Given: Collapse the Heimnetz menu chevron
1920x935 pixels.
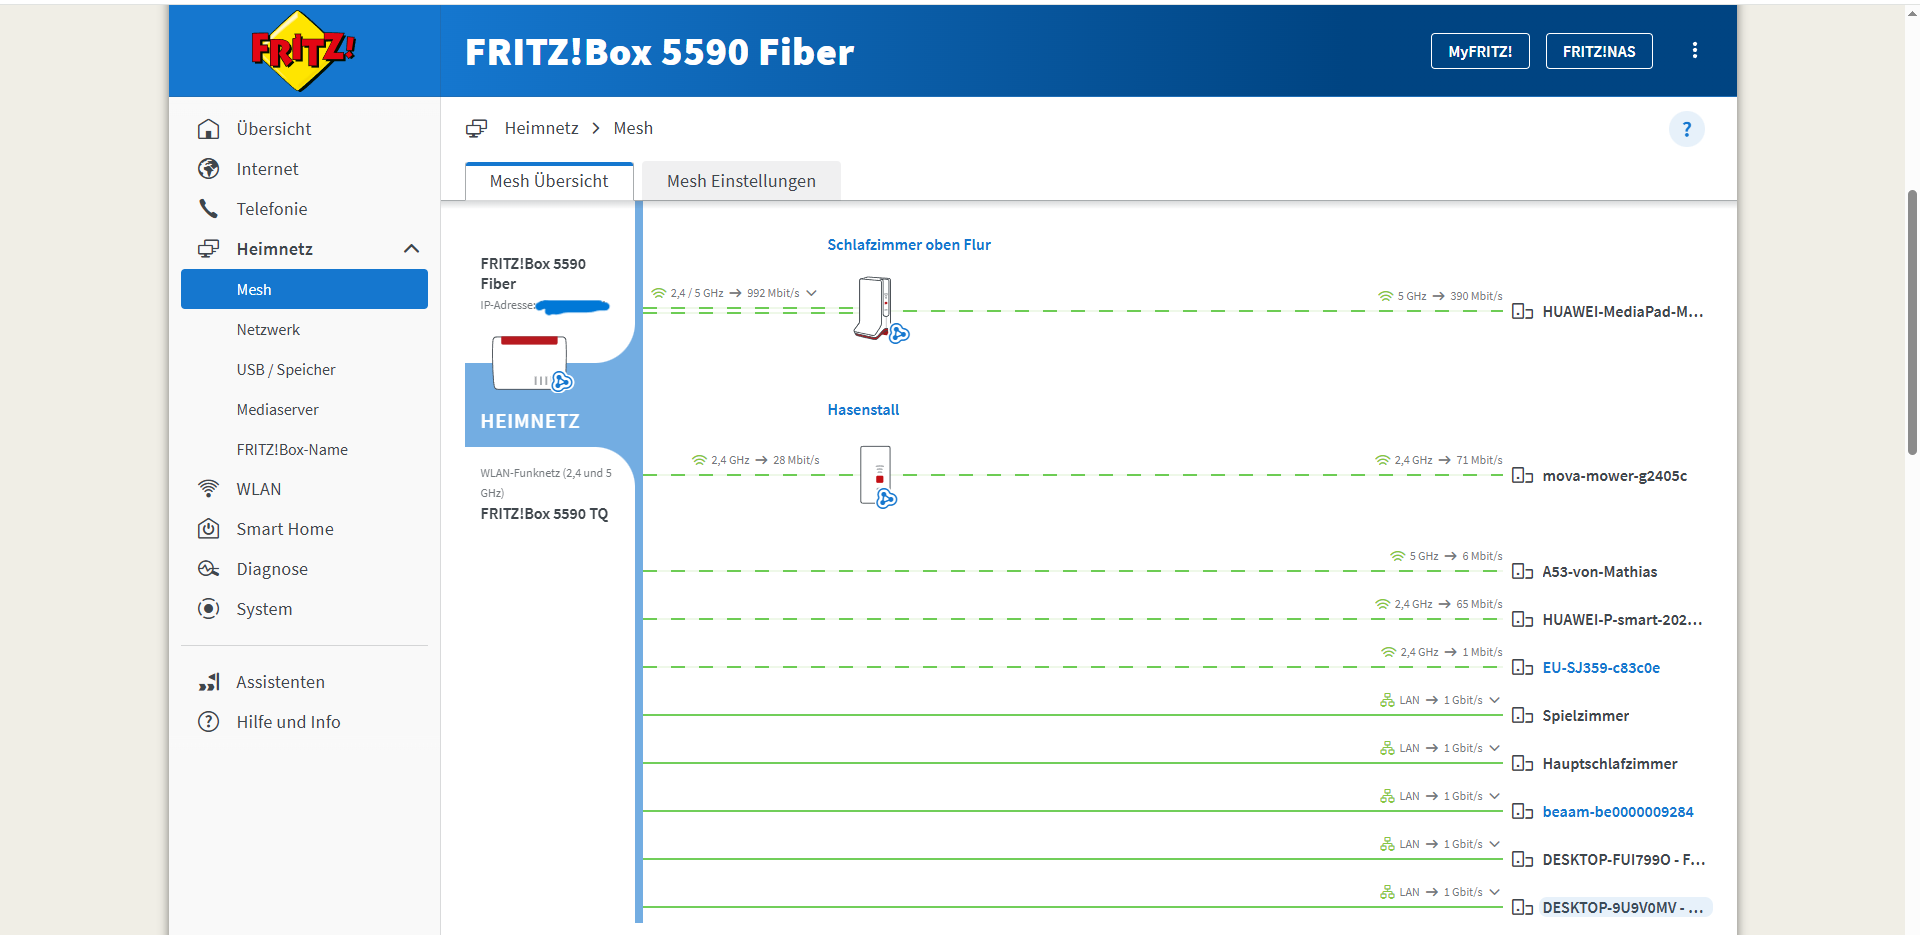Looking at the screenshot, I should coord(411,249).
